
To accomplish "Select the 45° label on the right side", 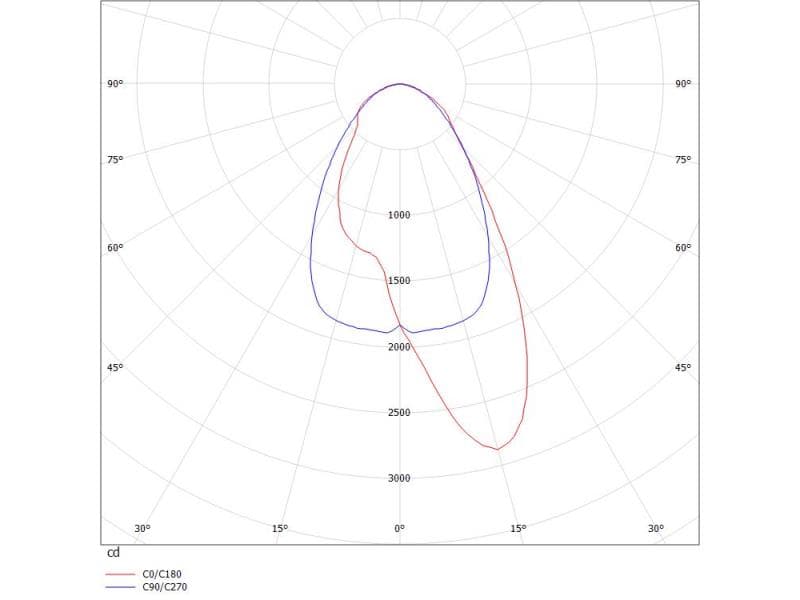I will [683, 368].
